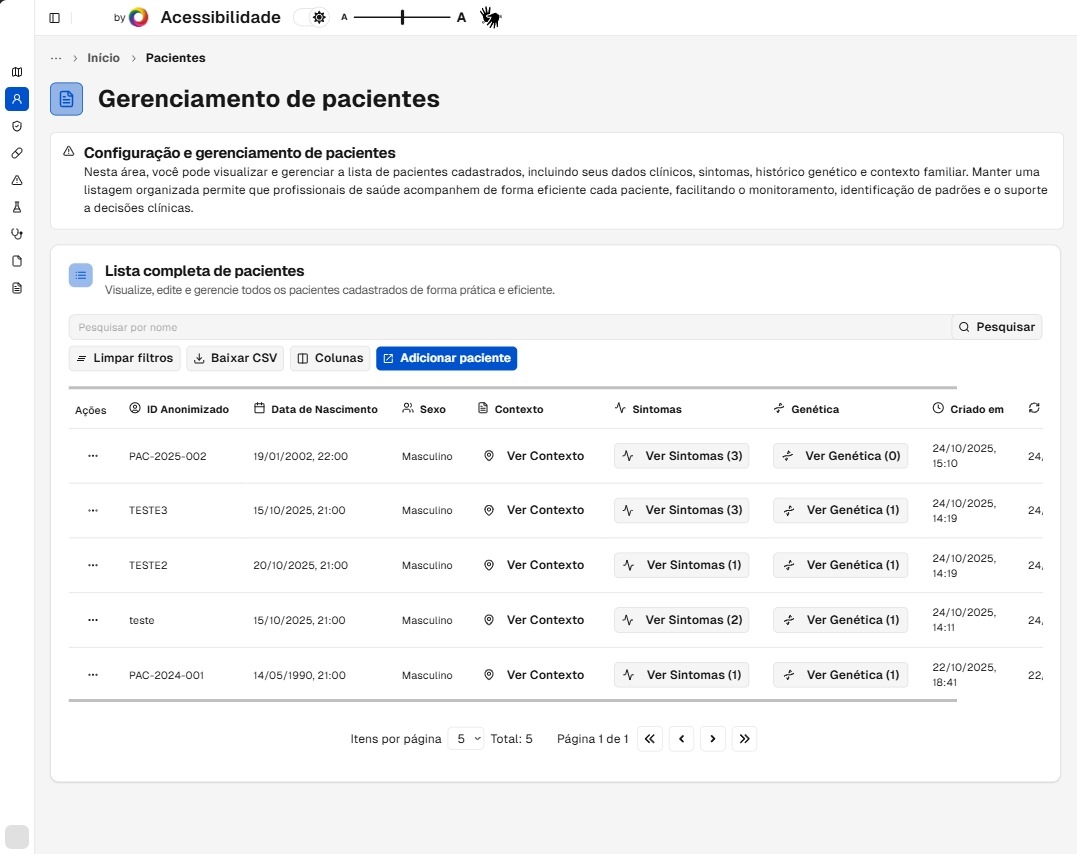Viewport: 1077px width, 854px height.
Task: Open the pill icon in sidebar
Action: point(17,153)
